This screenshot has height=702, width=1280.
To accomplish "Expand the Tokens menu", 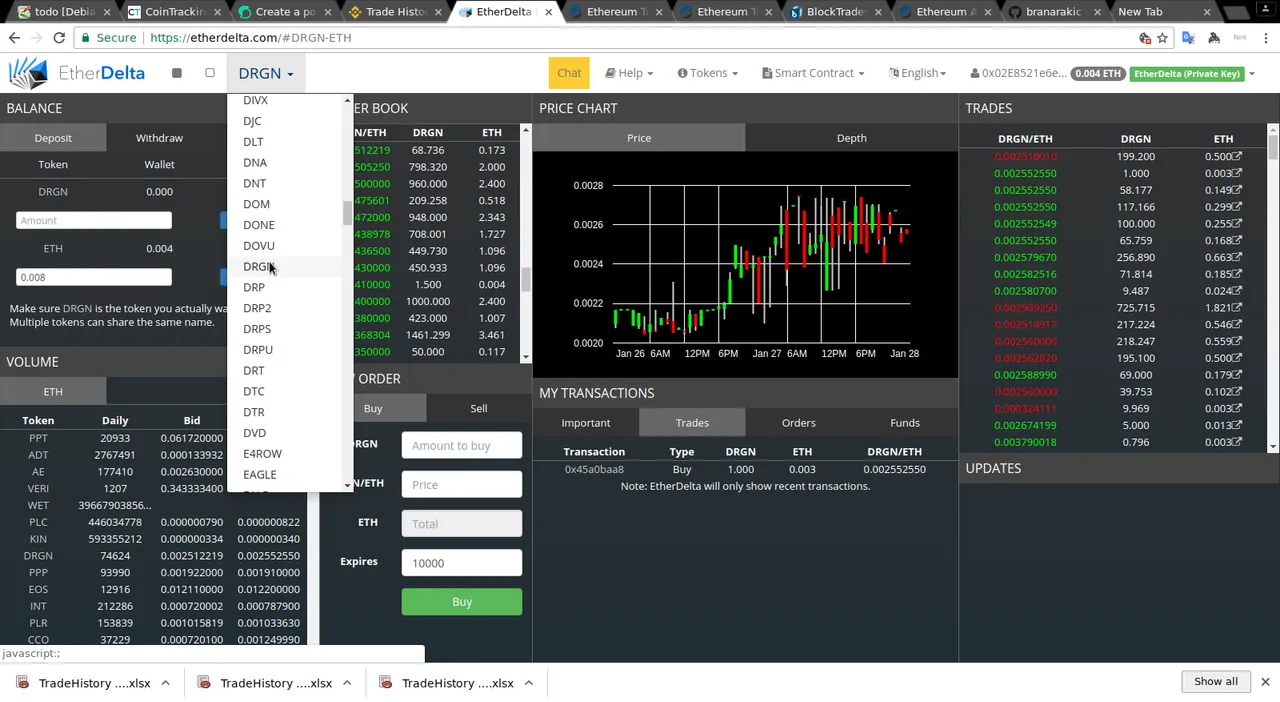I will click(708, 73).
